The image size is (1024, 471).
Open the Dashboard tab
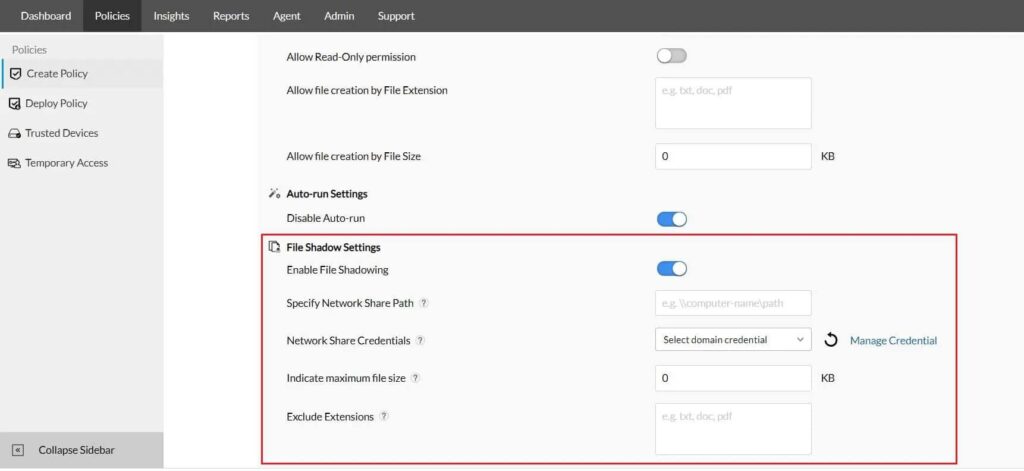pos(46,16)
